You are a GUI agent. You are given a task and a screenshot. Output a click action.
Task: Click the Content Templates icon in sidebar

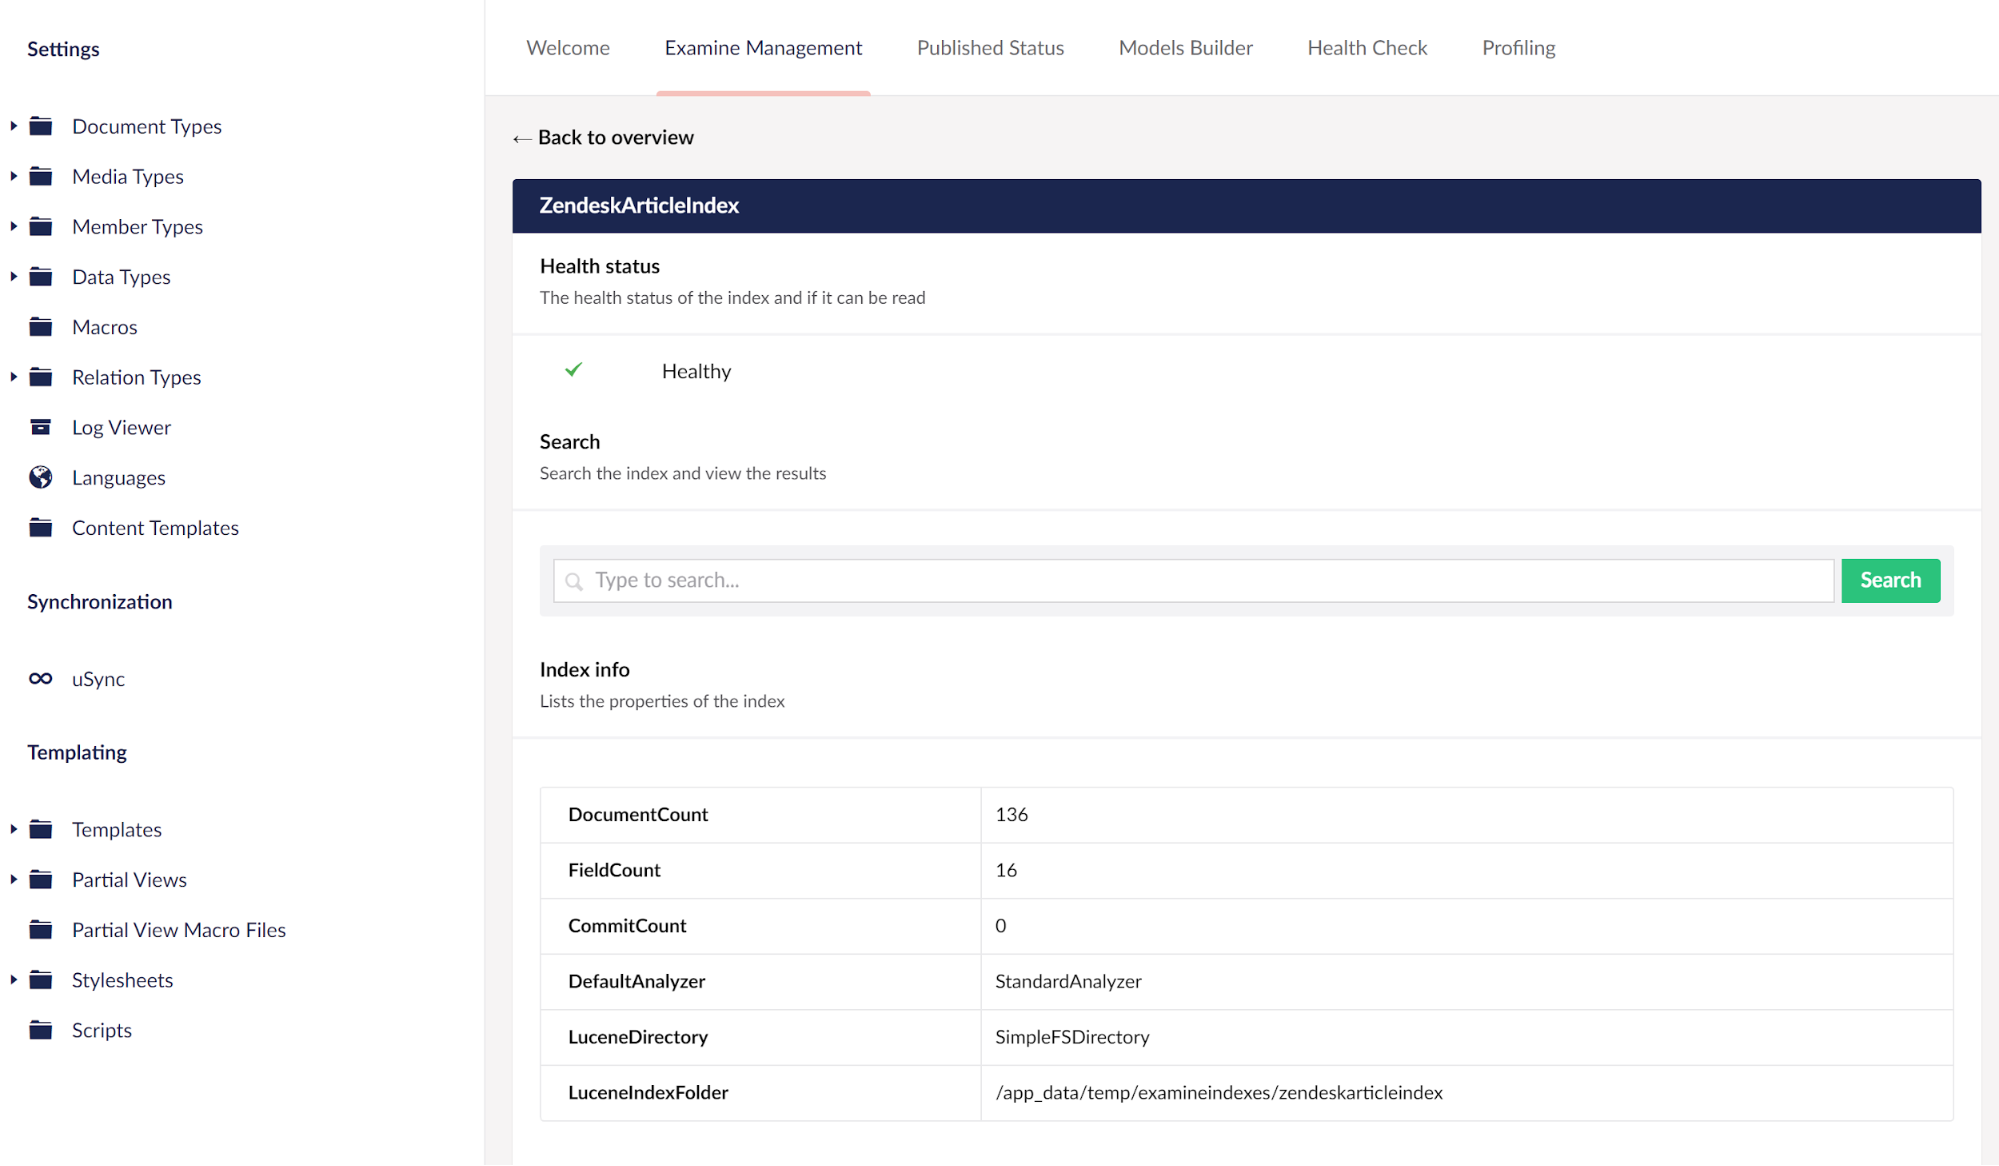pos(42,527)
